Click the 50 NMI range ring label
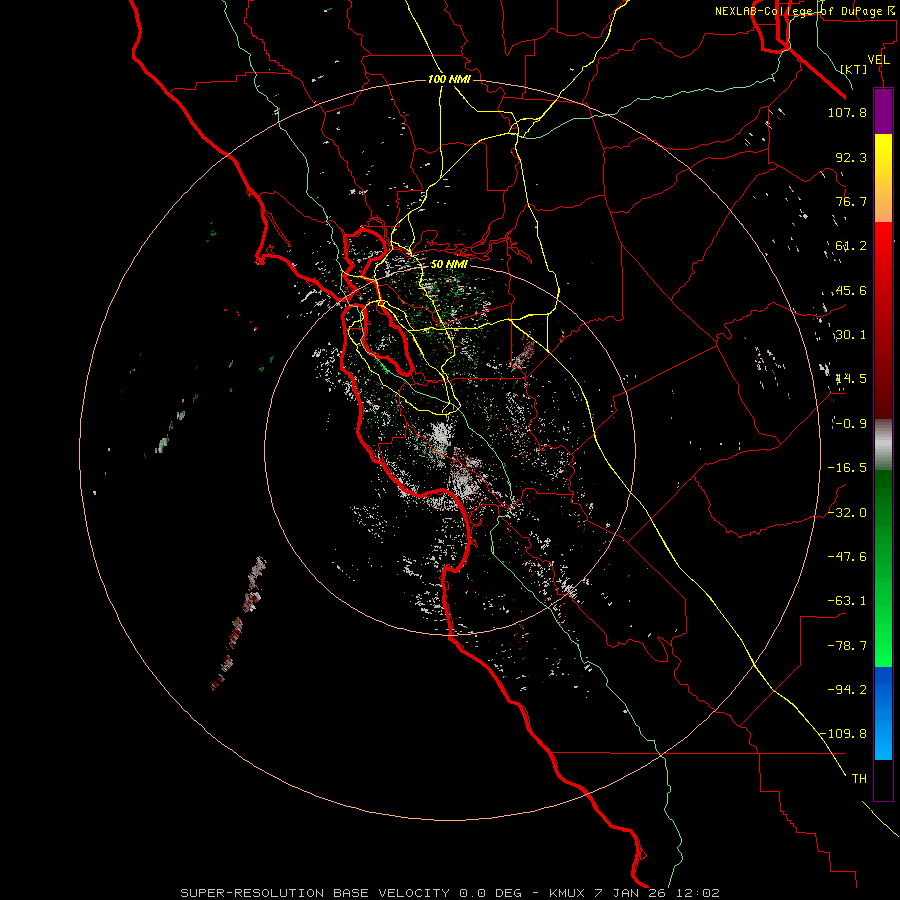 [x=449, y=265]
